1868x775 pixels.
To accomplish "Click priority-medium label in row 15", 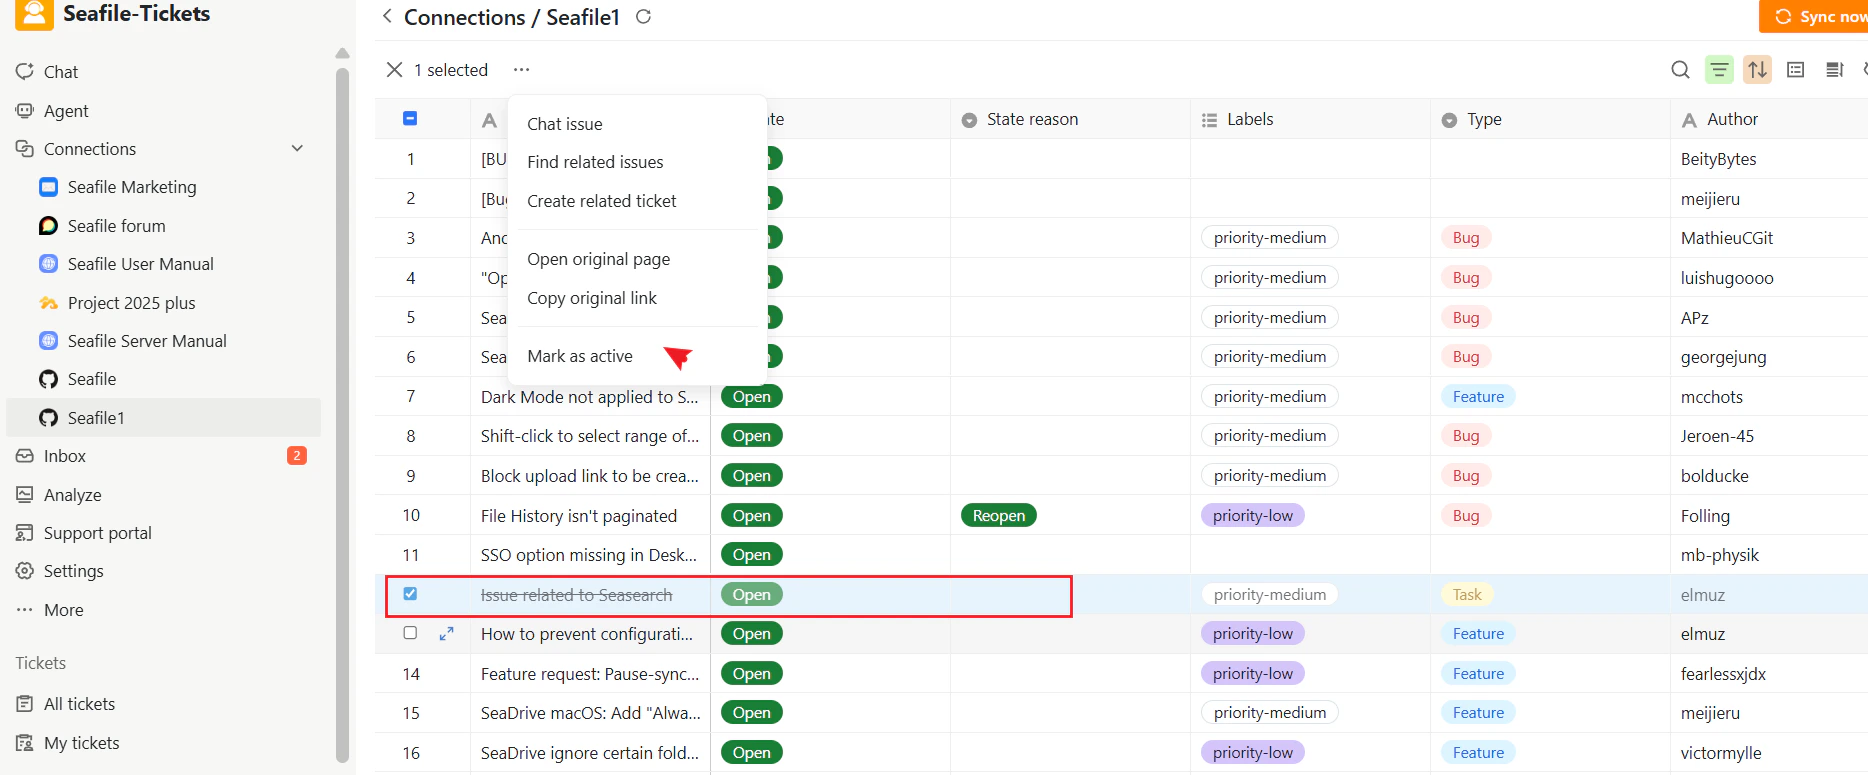I will (1270, 712).
